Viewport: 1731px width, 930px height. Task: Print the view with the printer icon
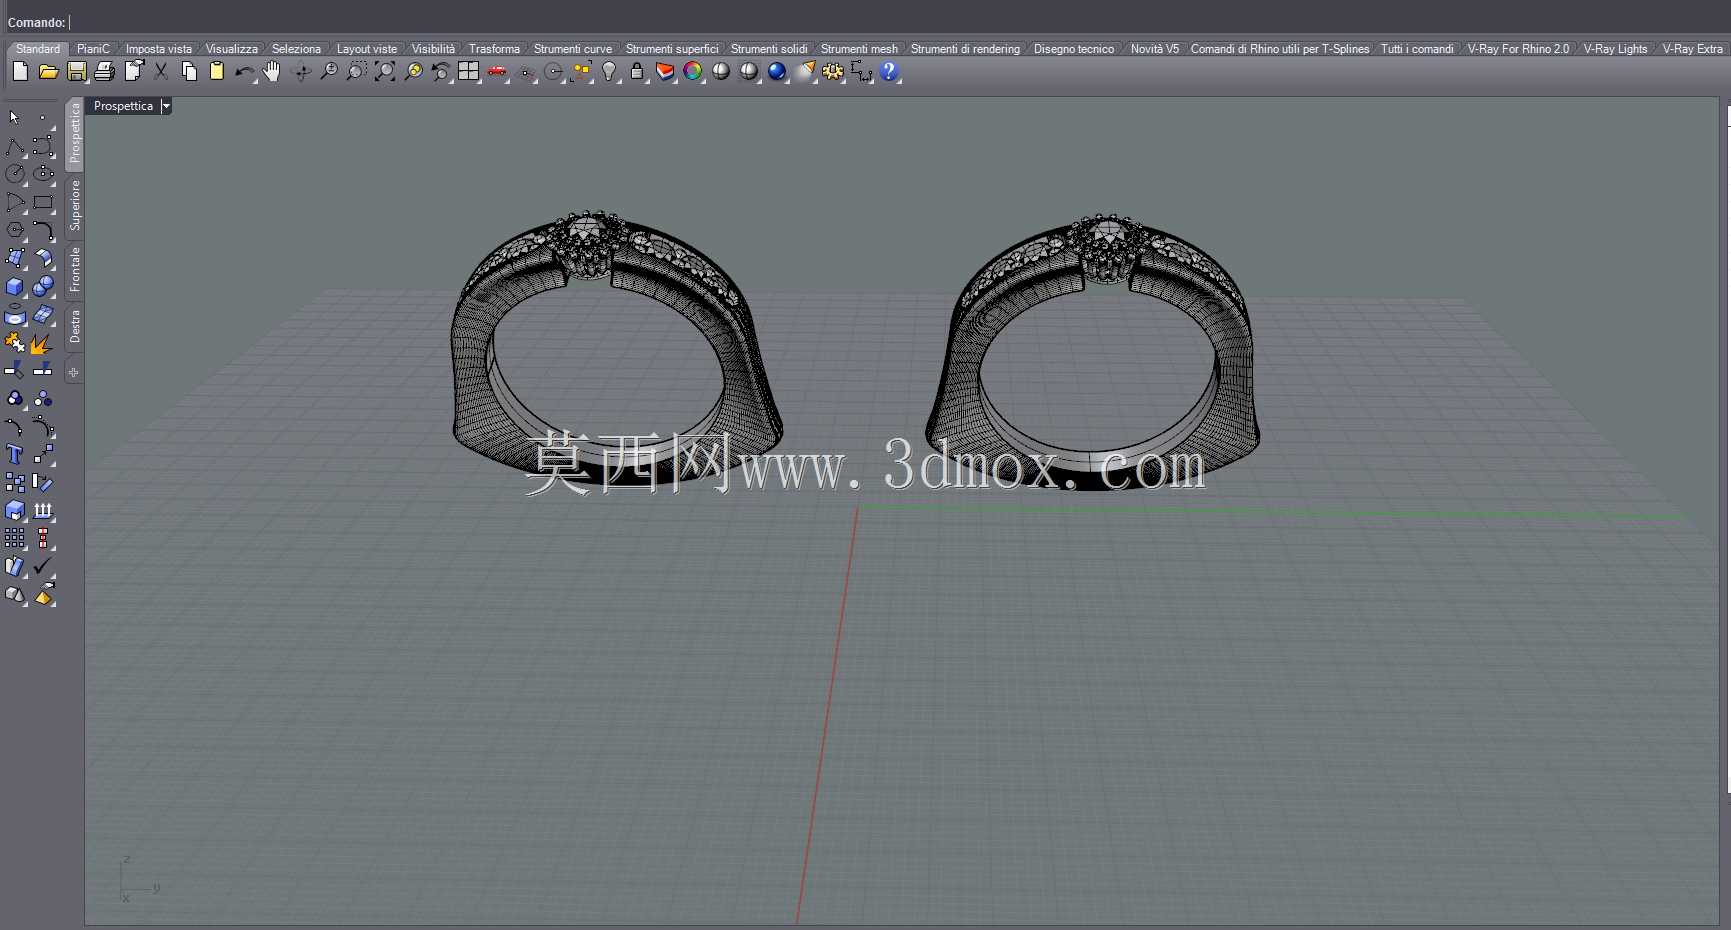(104, 71)
